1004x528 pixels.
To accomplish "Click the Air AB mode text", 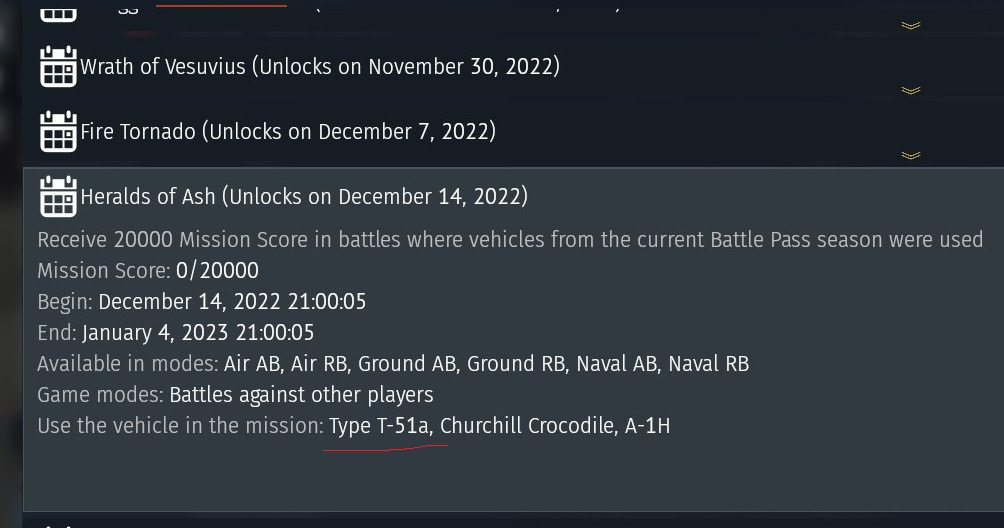I will click(251, 364).
